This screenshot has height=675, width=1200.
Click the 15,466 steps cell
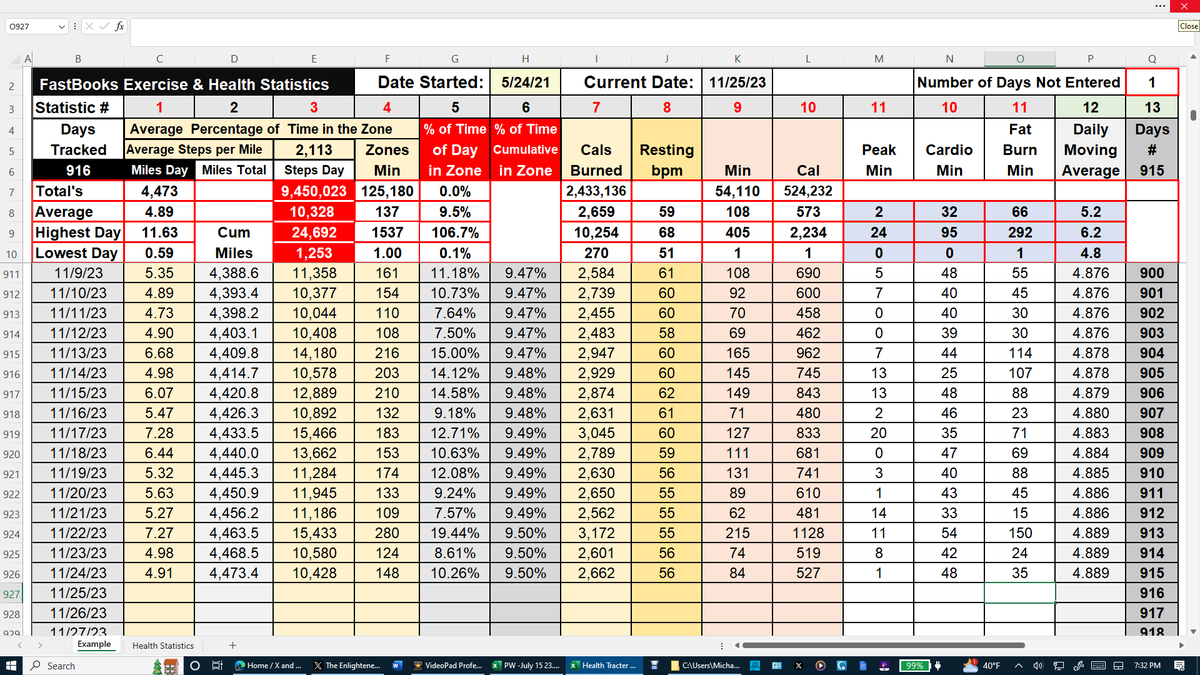314,433
